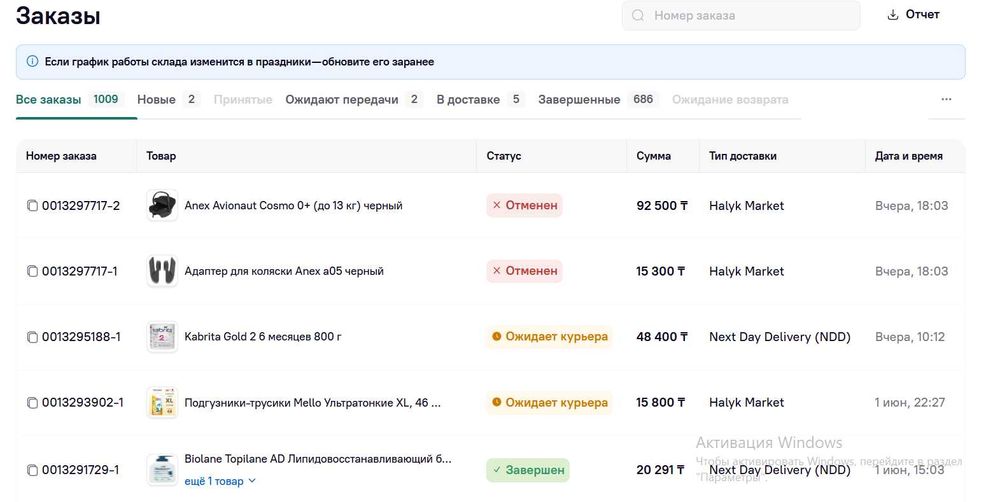Viewport: 1000px width, 502px height.
Task: Copy order number 0013291729-1
Action: (32, 470)
